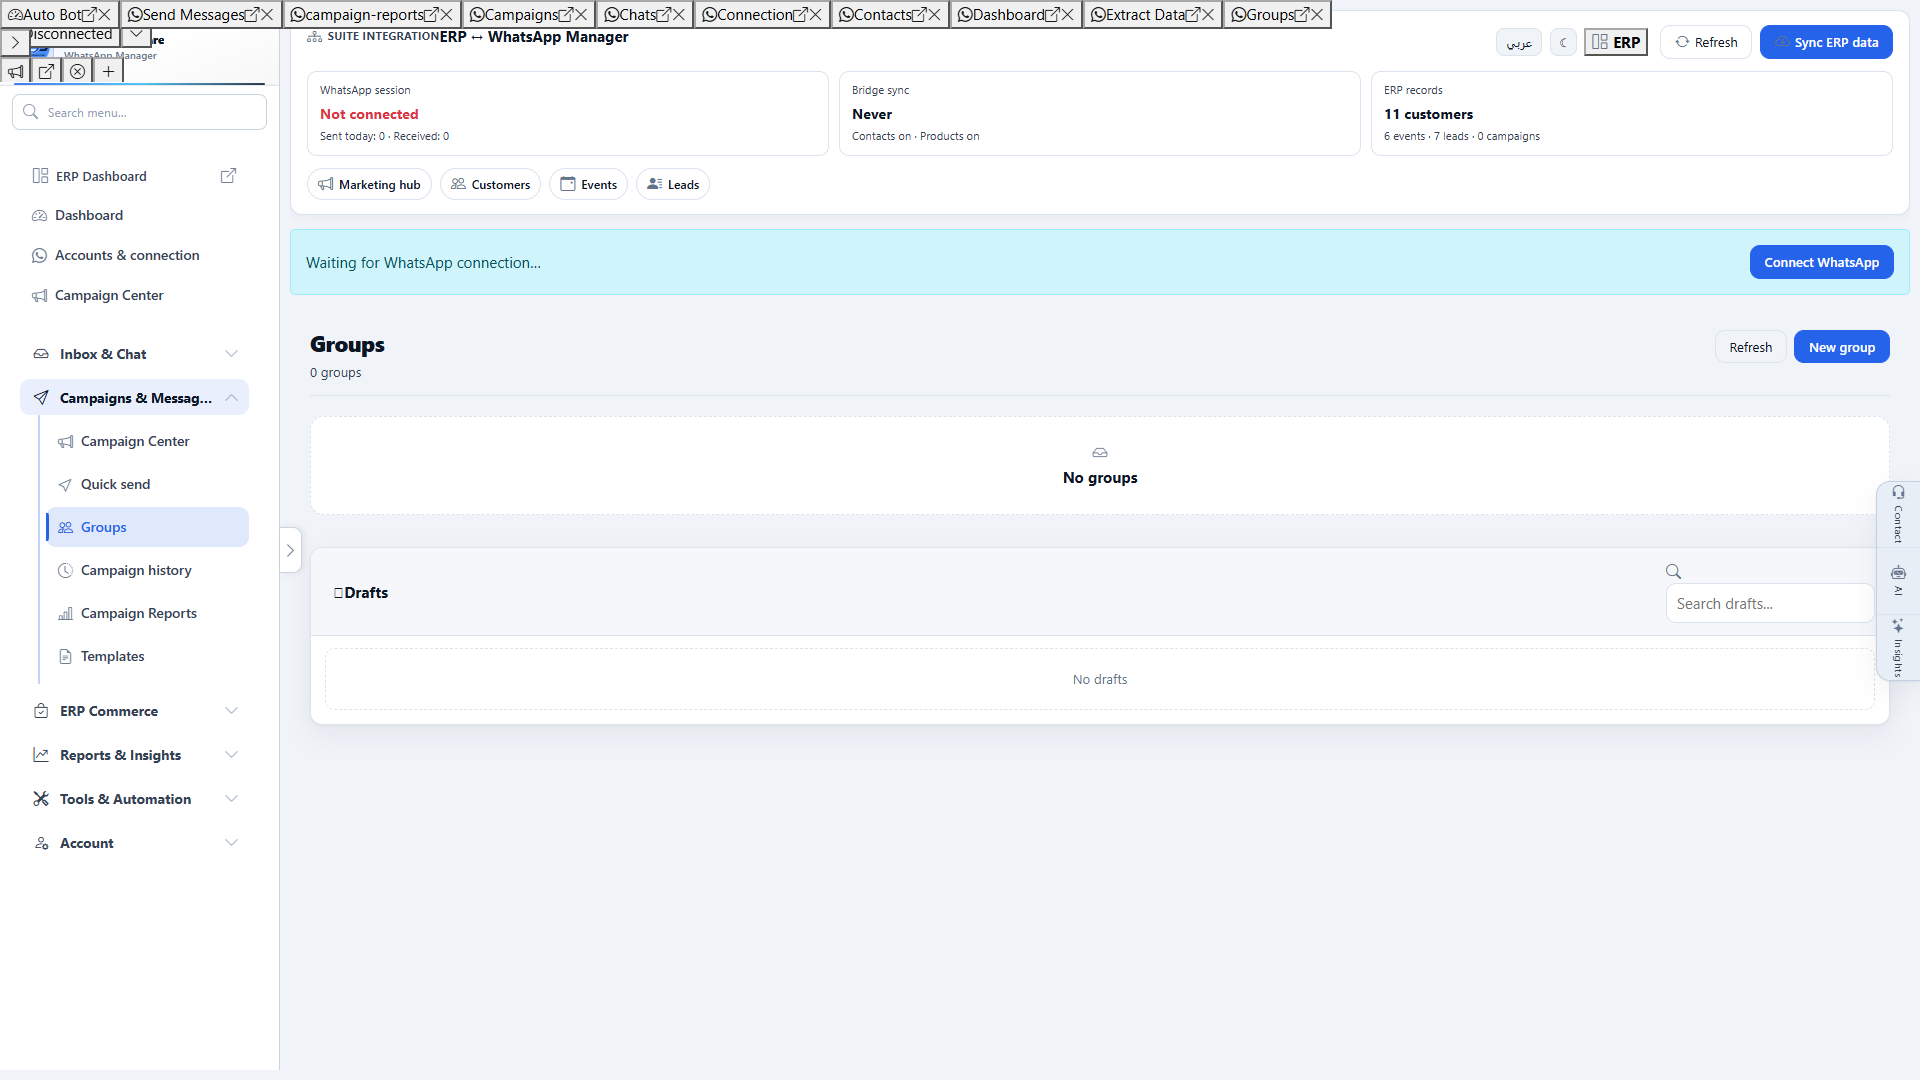Click Refresh in the Groups header
Viewport: 1920px width, 1080px height.
coord(1750,347)
